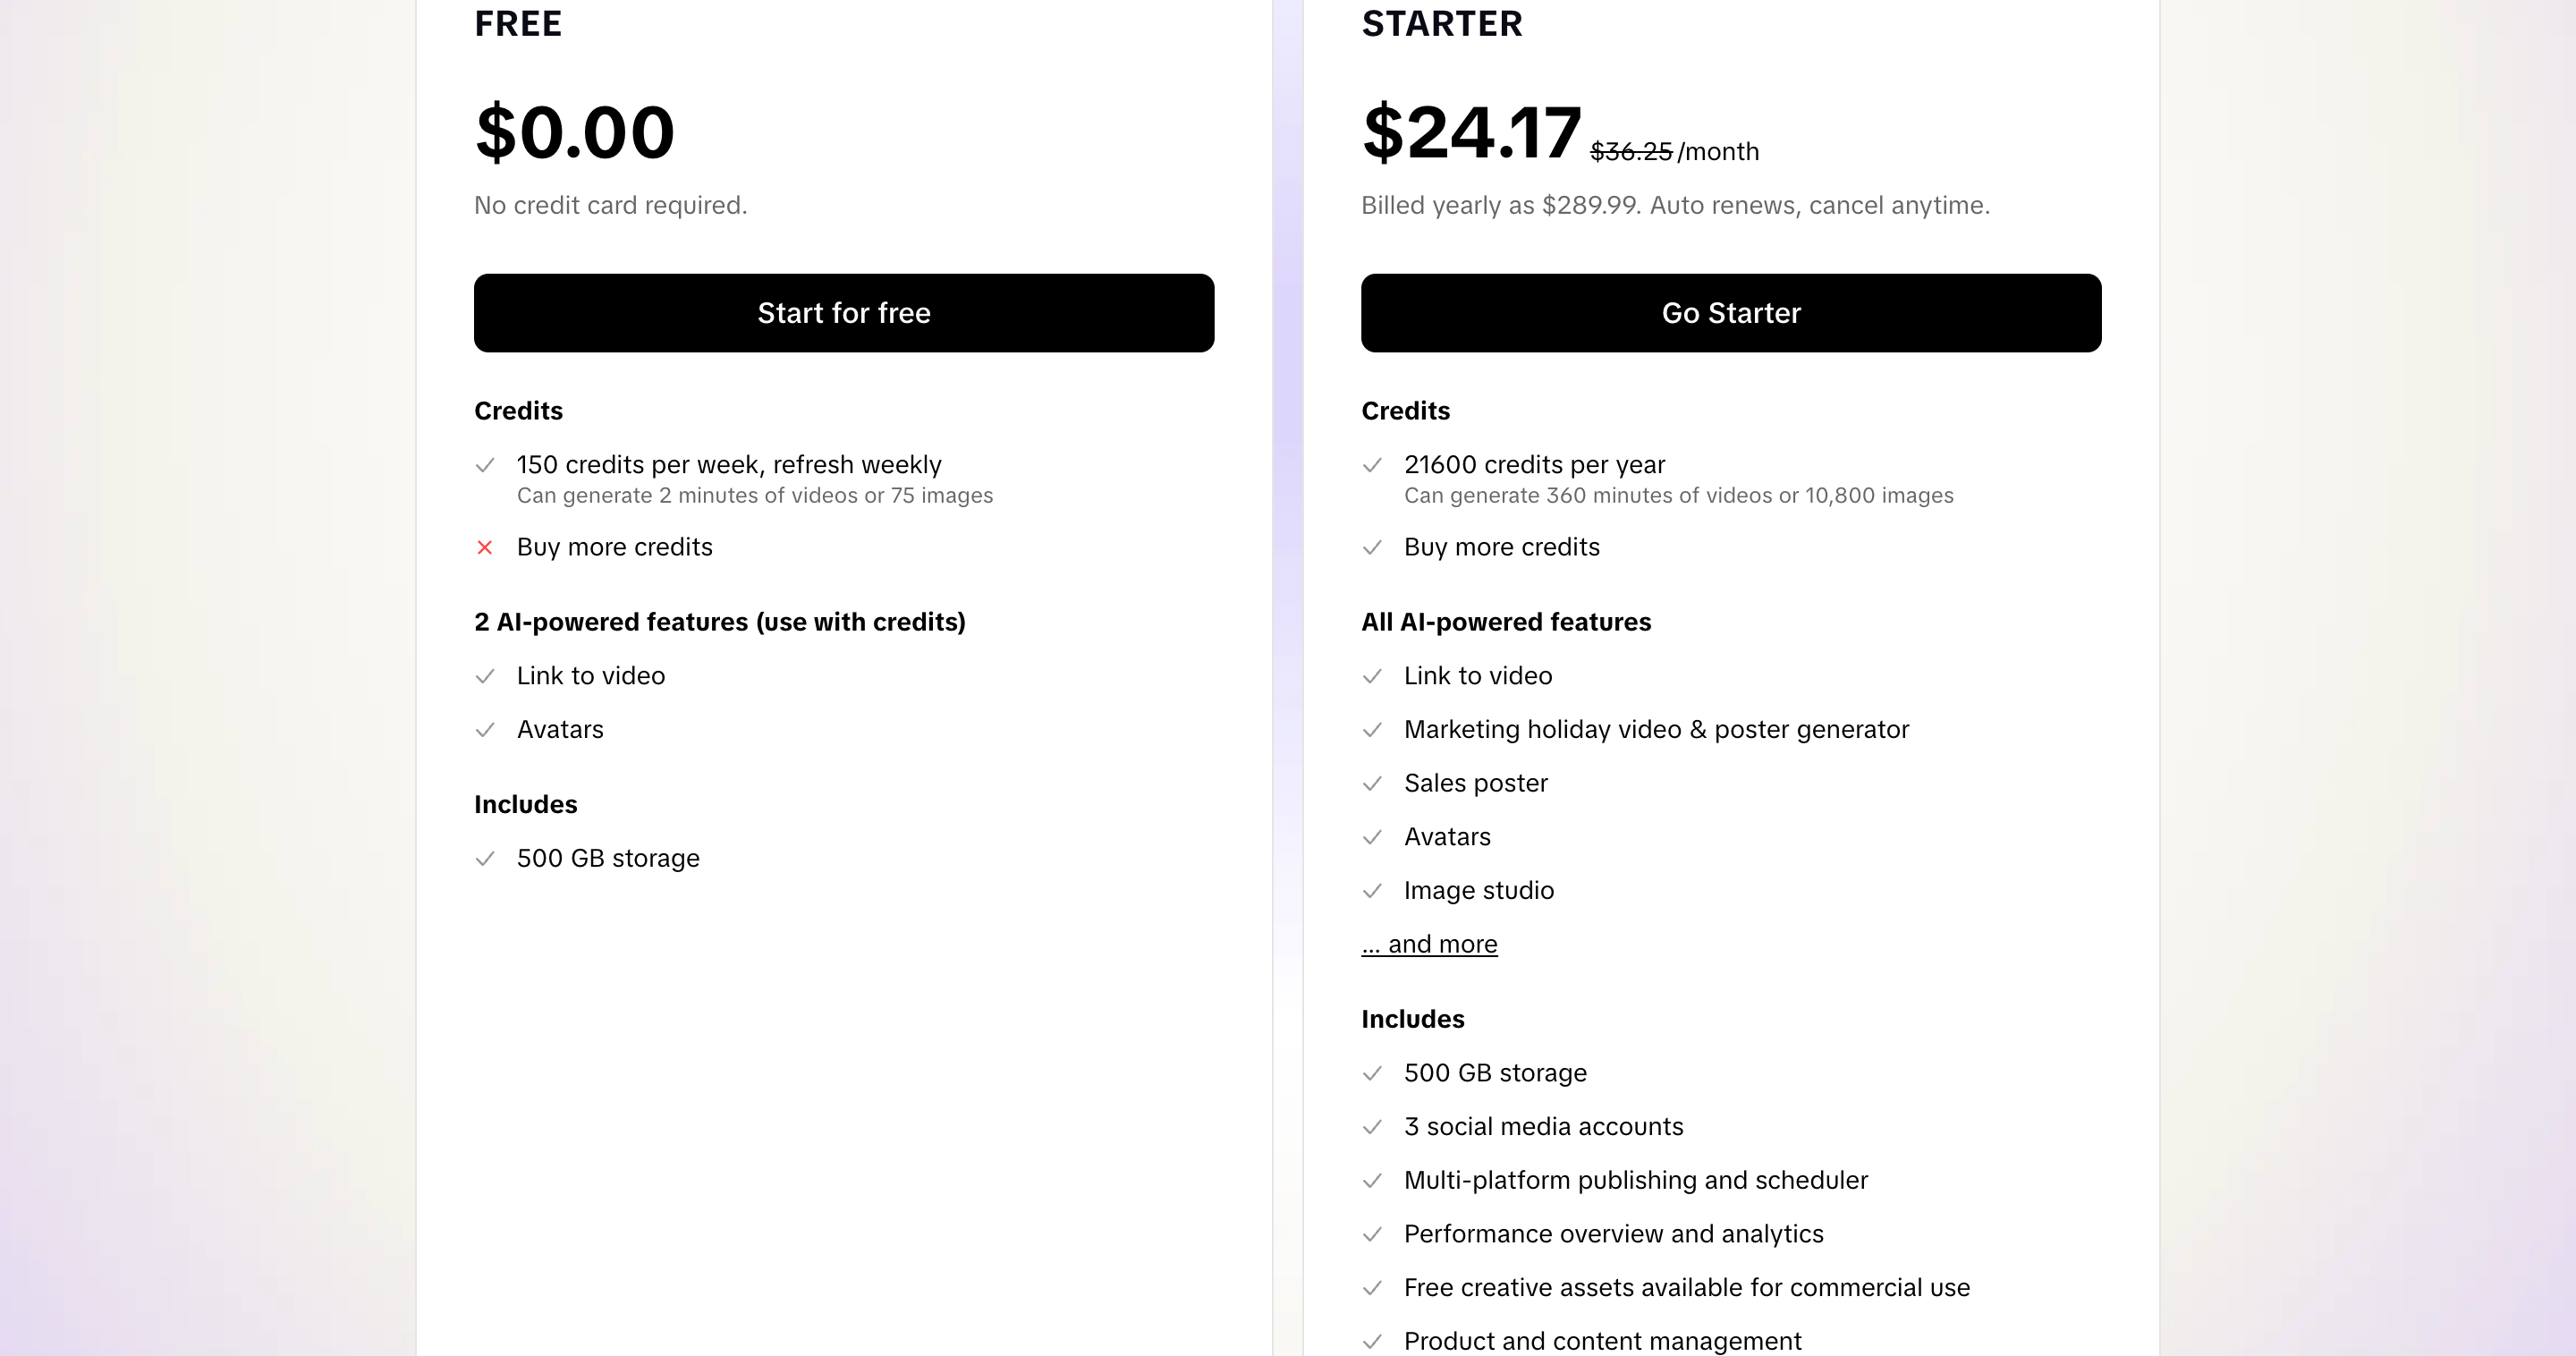Select checkmark beside "Marketing holiday video & poster generator"
The height and width of the screenshot is (1356, 2576).
(1372, 730)
